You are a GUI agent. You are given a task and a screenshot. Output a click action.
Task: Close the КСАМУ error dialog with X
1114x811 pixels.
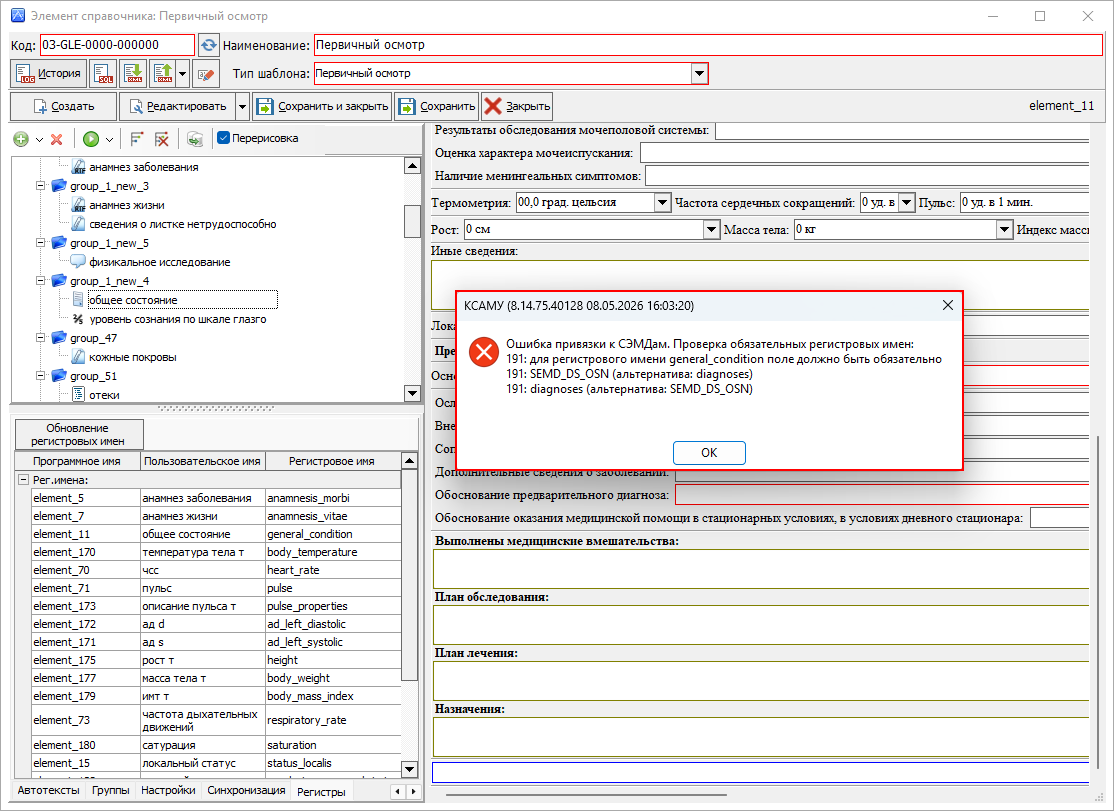(947, 305)
